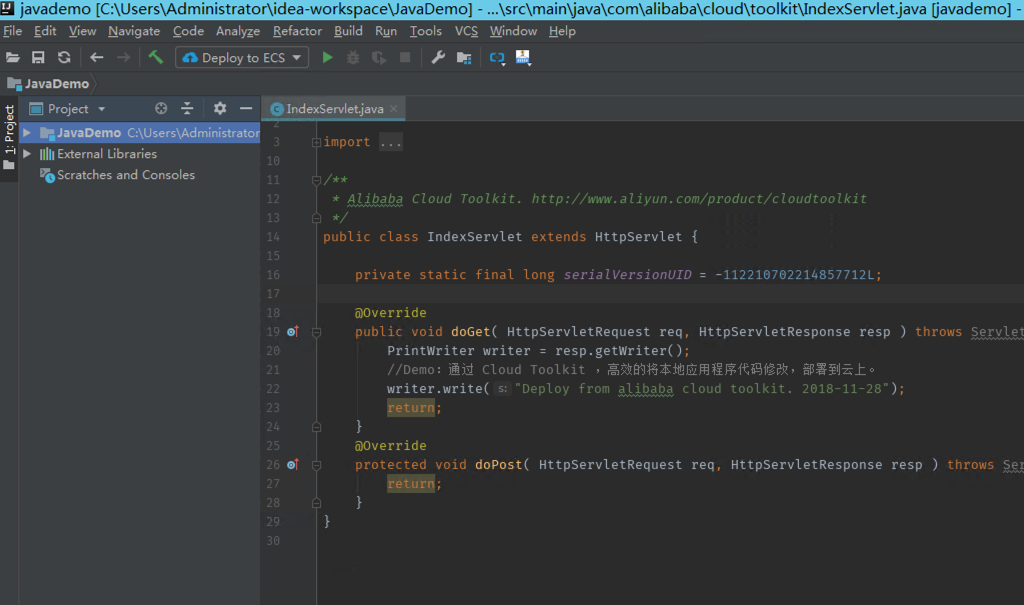Open the Deploy to ECS configuration dropdown
This screenshot has width=1024, height=605.
tap(242, 57)
